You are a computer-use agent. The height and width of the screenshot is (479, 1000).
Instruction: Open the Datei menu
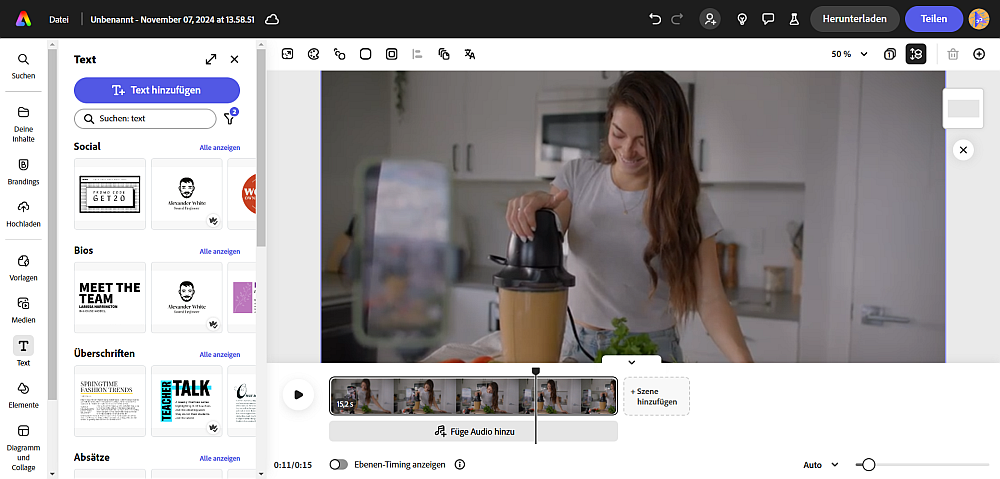click(59, 19)
